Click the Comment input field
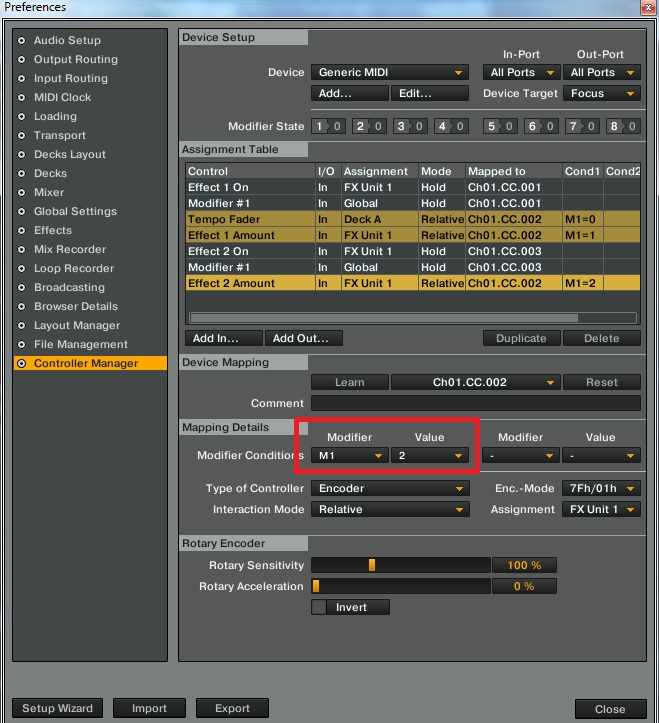 (x=476, y=403)
